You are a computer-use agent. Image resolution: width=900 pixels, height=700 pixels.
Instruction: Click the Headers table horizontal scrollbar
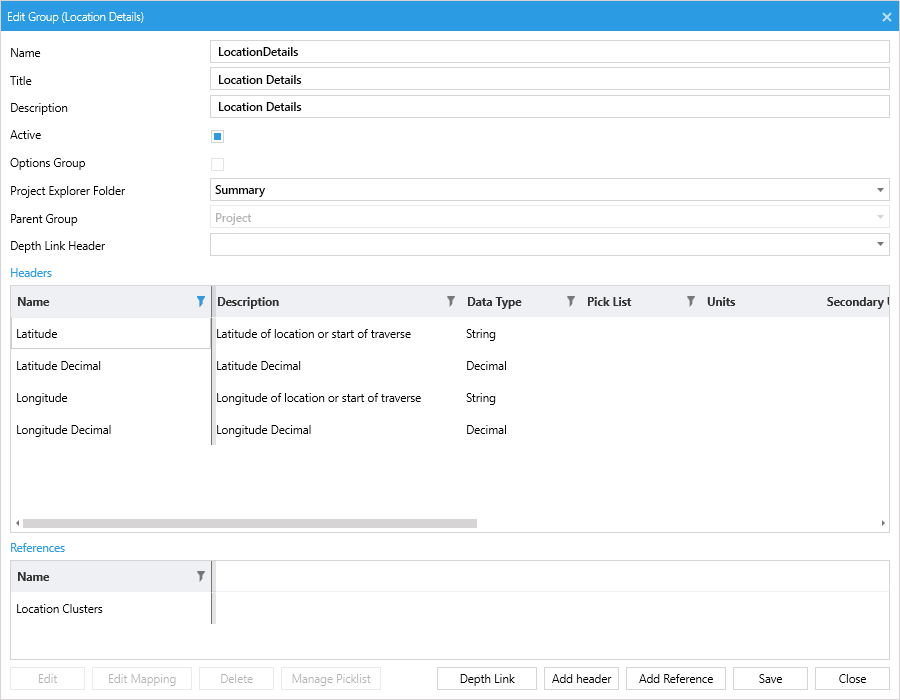point(250,523)
